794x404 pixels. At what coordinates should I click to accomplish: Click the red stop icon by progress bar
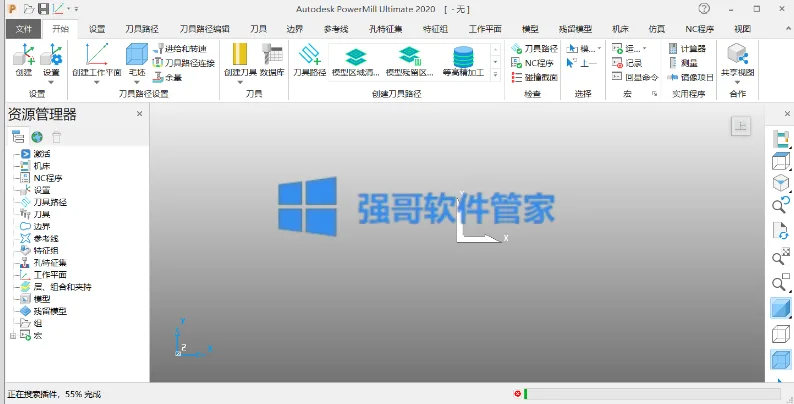(517, 394)
